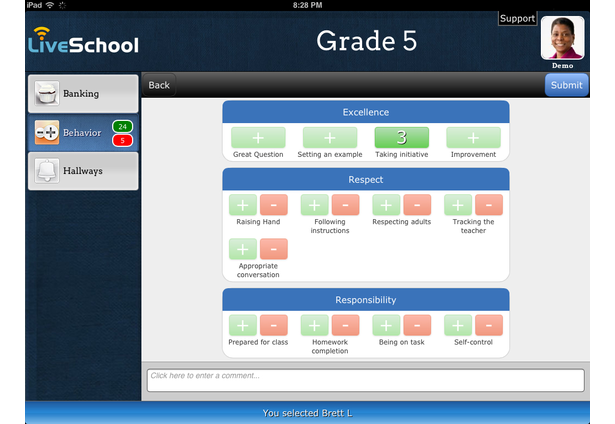The image size is (615, 424).
Task: Give a negative Appropriate conversation mark
Action: click(274, 249)
